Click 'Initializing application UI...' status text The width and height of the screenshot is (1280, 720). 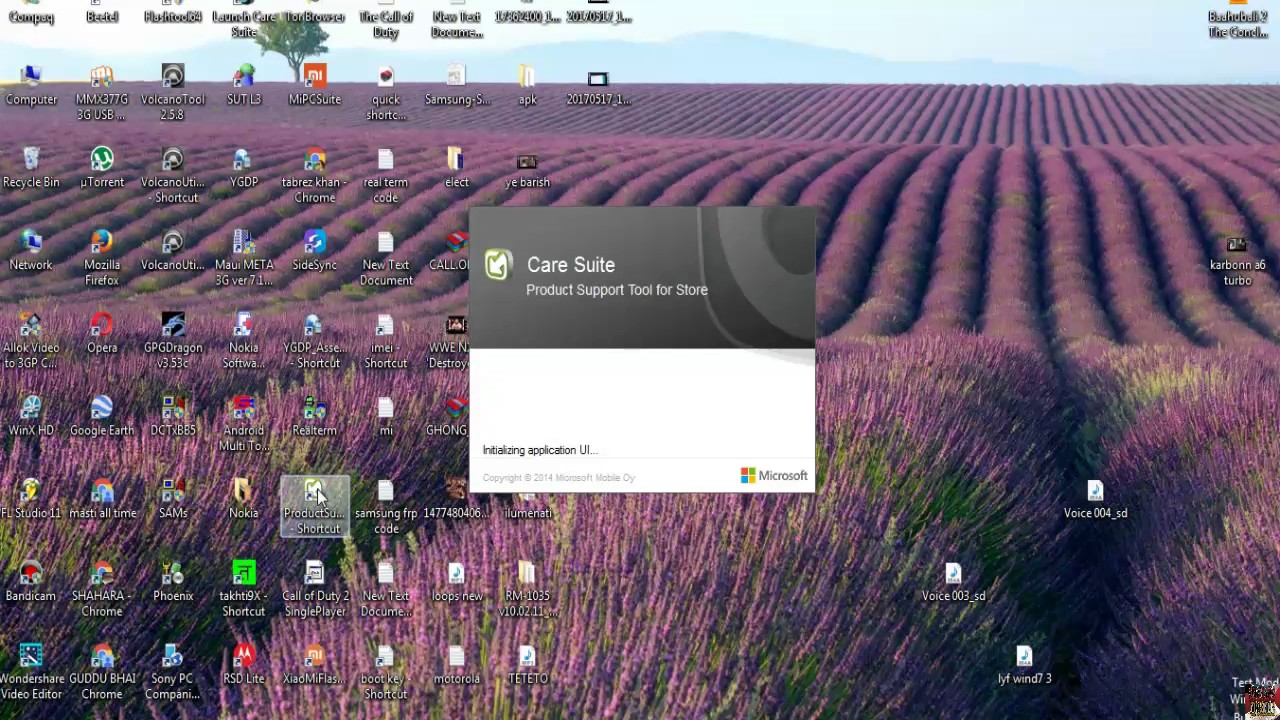pyautogui.click(x=540, y=450)
